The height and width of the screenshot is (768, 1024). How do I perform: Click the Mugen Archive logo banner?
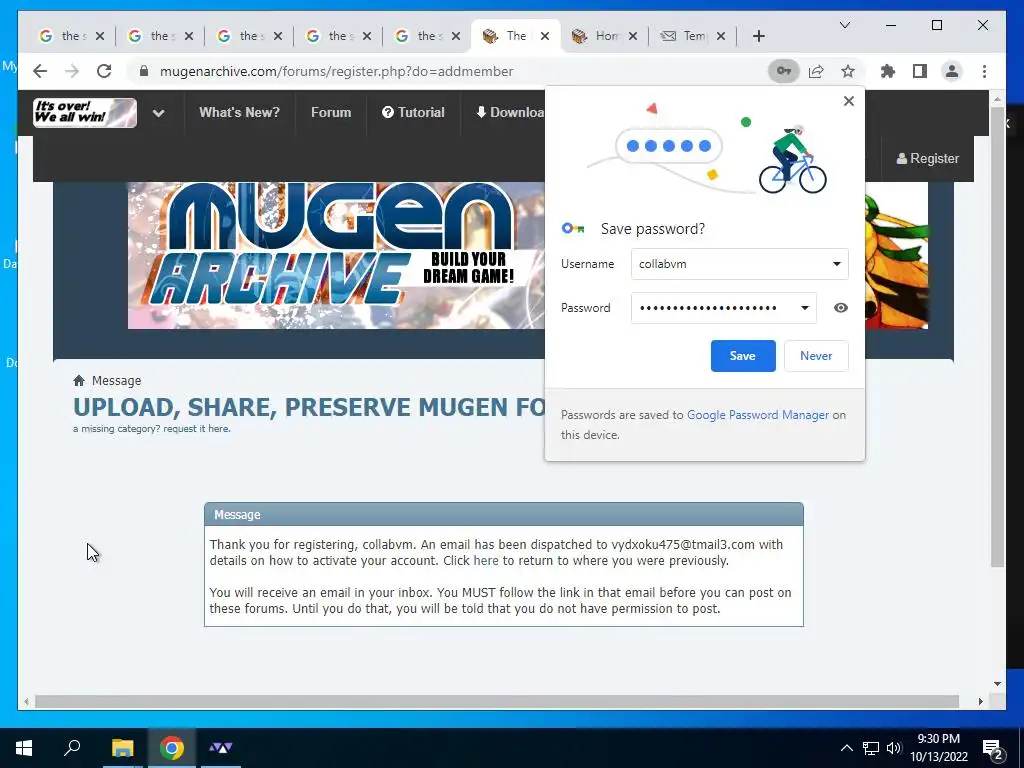pyautogui.click(x=336, y=255)
